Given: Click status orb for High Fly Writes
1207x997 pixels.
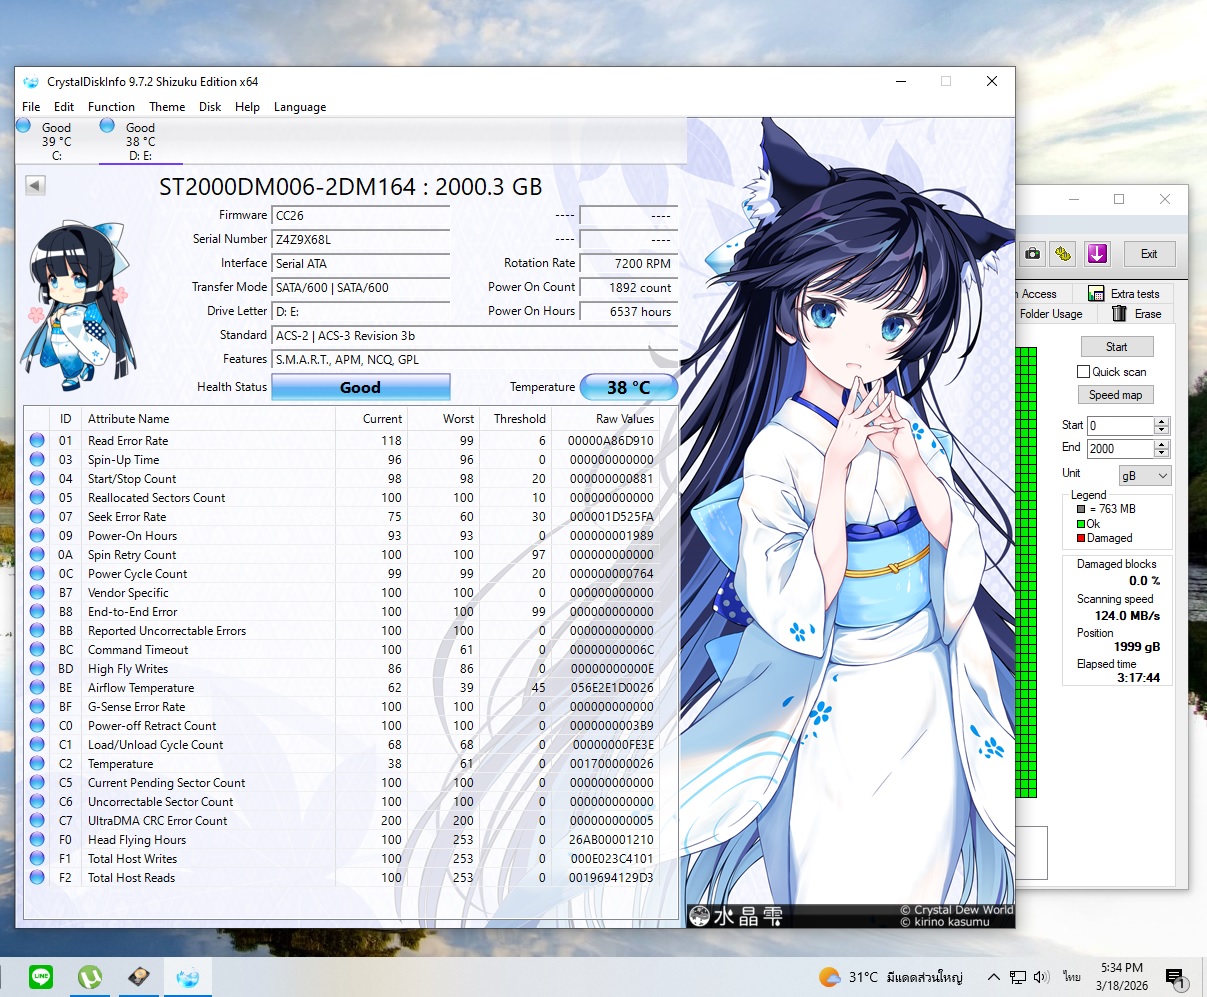Looking at the screenshot, I should click(37, 668).
